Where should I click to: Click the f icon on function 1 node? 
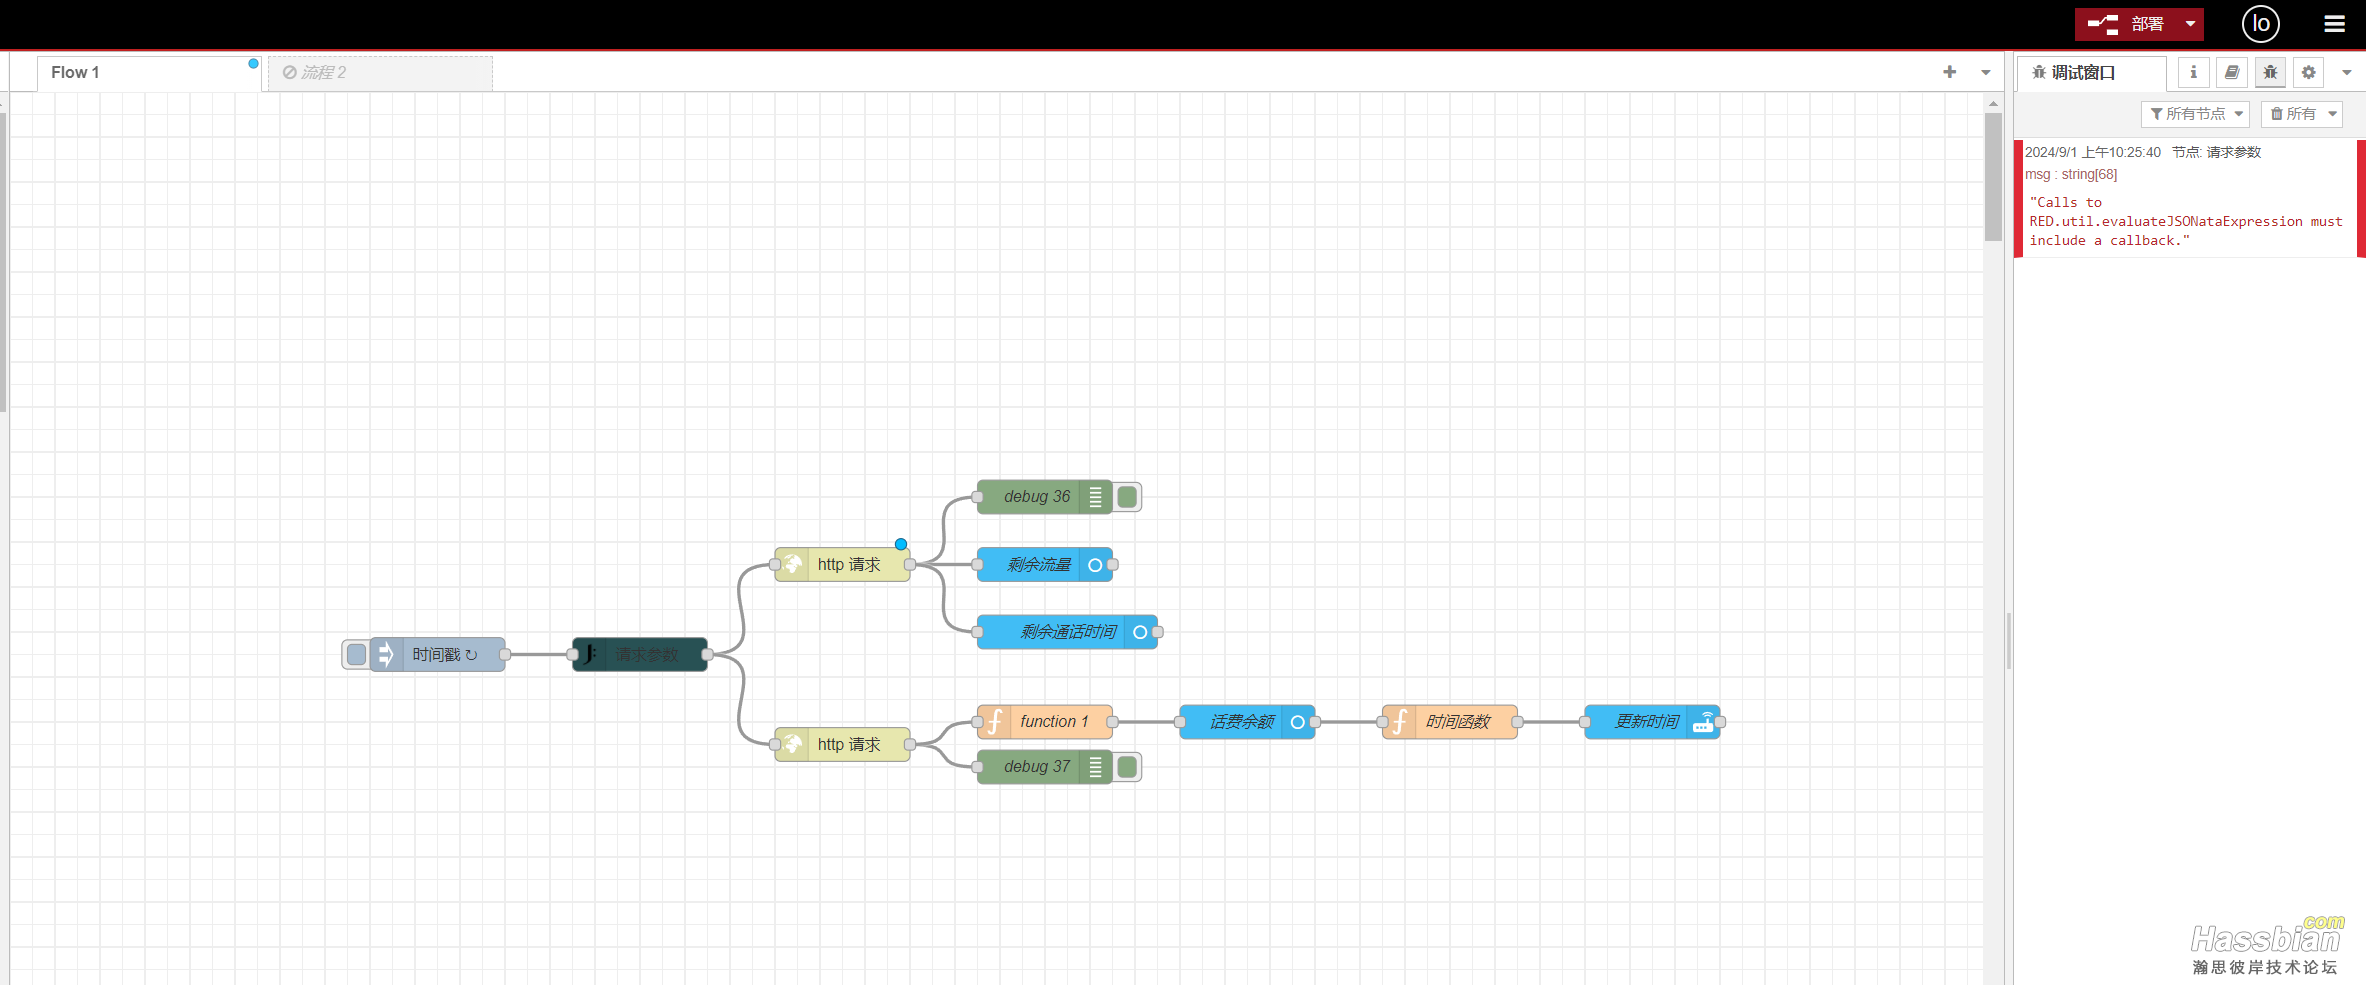994,722
